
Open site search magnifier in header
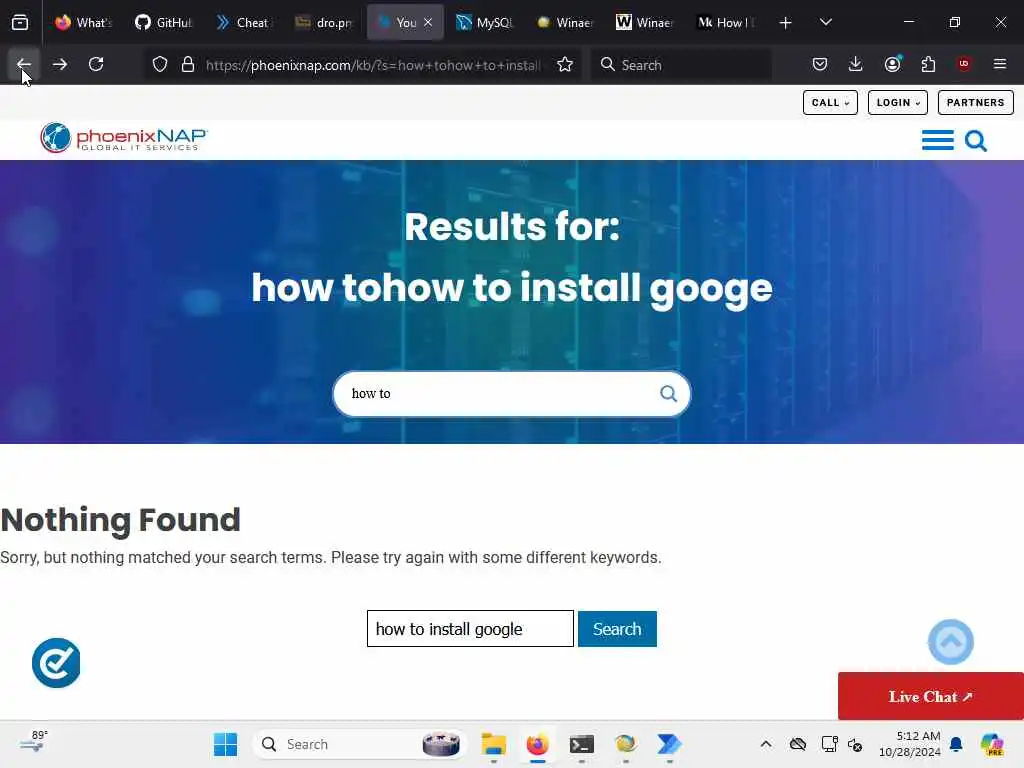coord(976,140)
